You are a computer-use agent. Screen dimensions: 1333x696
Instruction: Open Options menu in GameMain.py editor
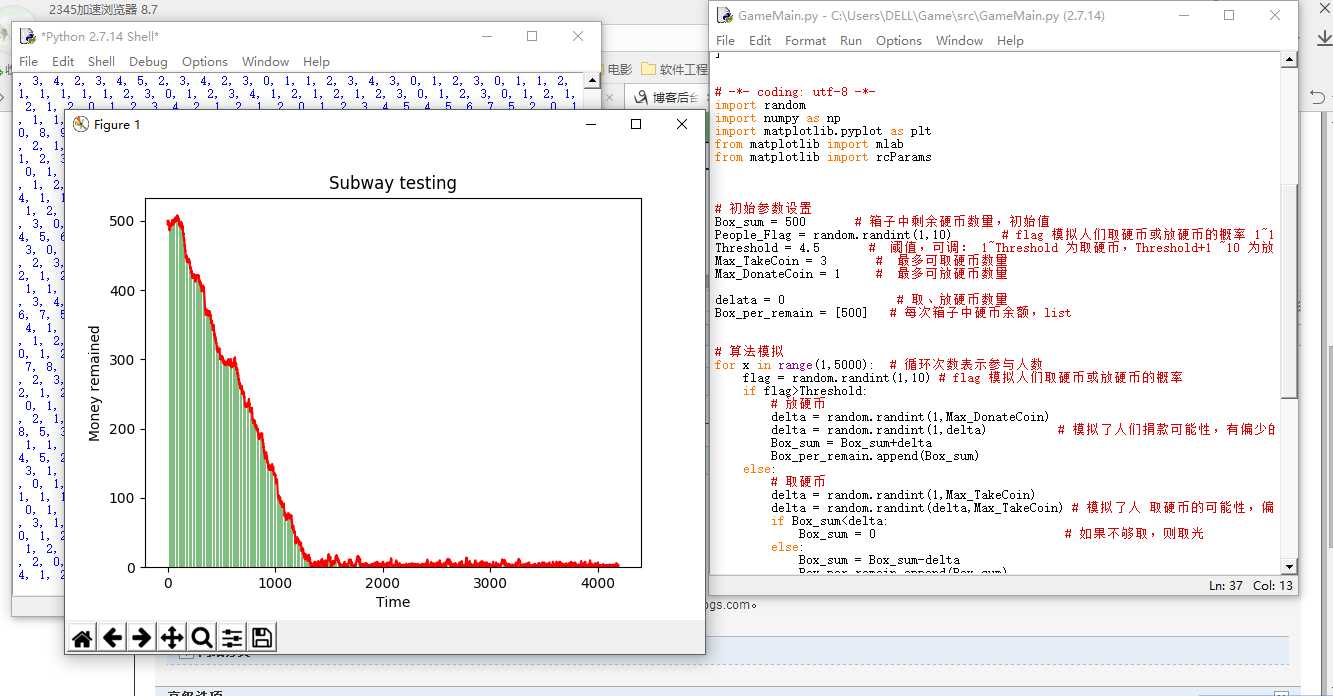(x=899, y=40)
